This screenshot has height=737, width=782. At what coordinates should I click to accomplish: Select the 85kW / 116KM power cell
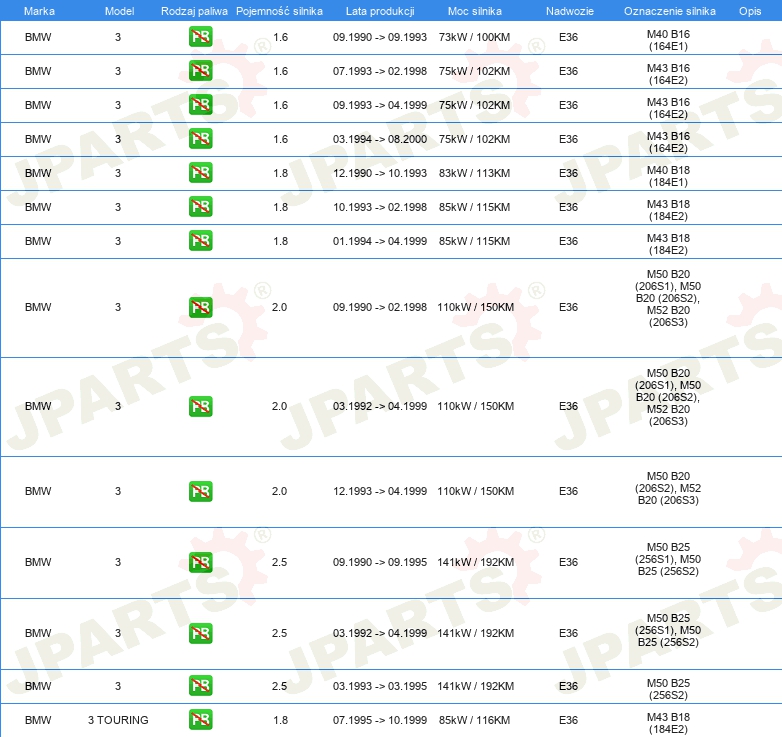point(474,720)
